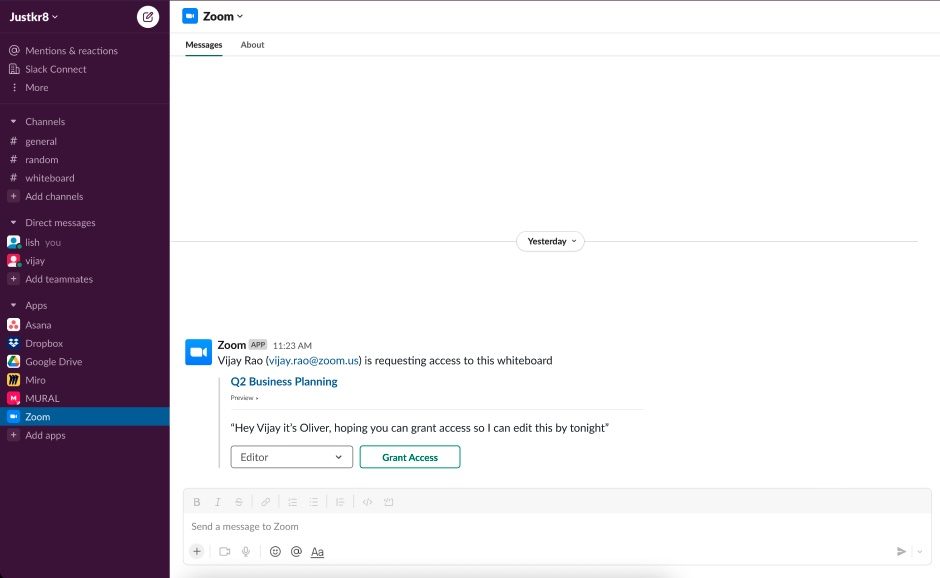Viewport: 940px width, 578px height.
Task: Open the Q2 Business Planning link
Action: [x=284, y=381]
